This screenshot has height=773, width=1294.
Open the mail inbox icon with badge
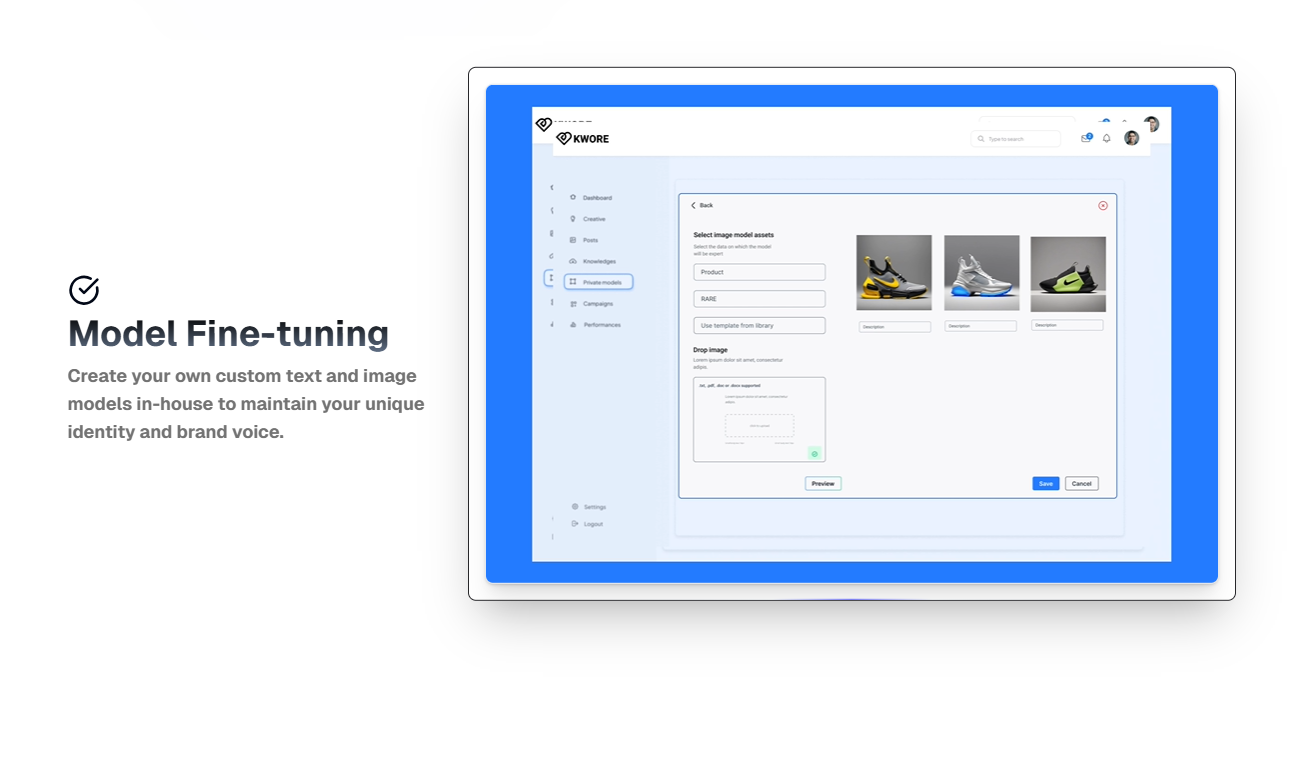point(1086,138)
